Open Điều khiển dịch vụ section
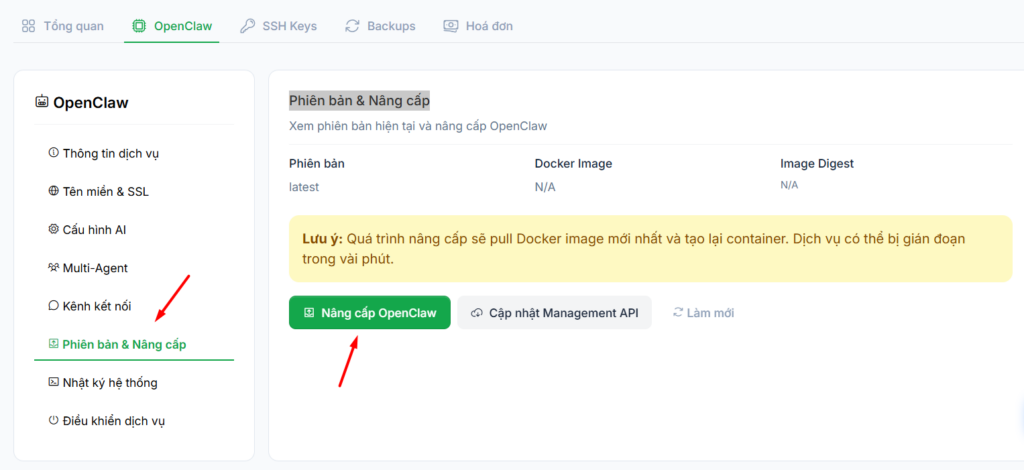 pyautogui.click(x=134, y=420)
